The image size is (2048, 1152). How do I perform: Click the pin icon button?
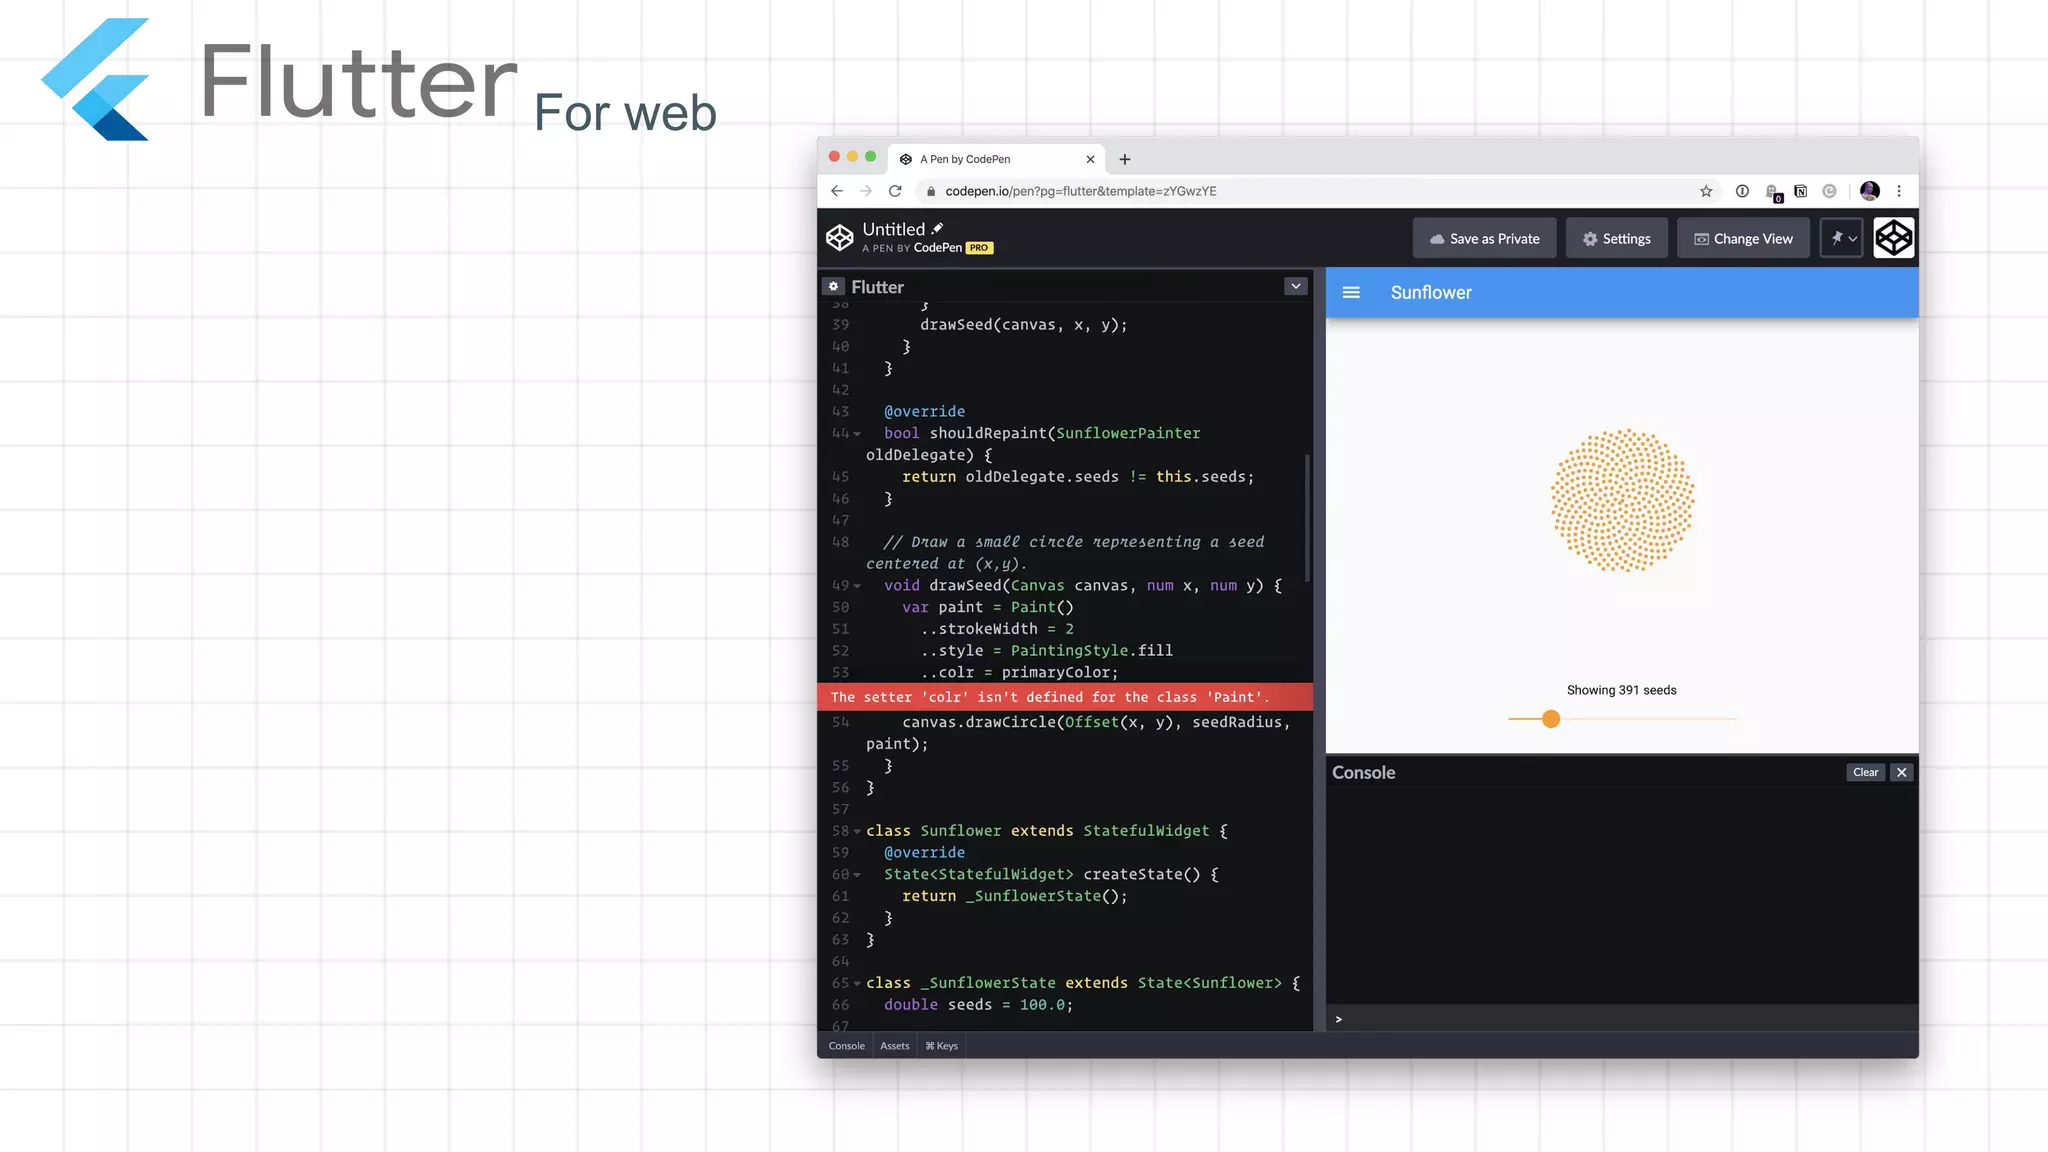(1837, 239)
